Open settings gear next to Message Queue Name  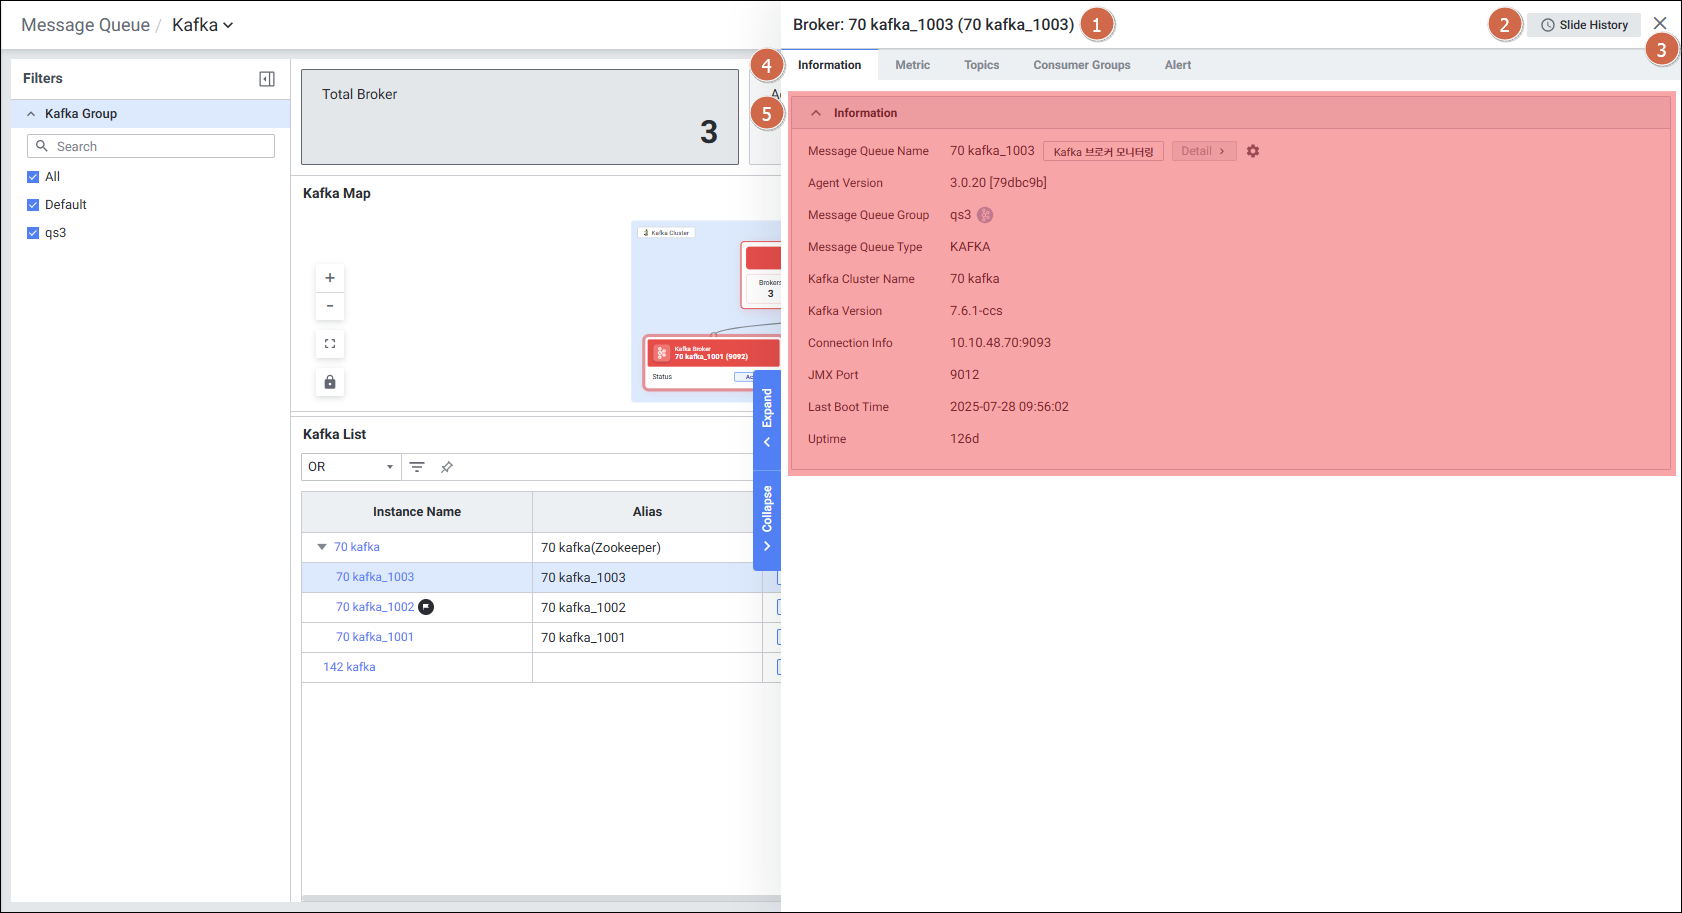(x=1253, y=151)
